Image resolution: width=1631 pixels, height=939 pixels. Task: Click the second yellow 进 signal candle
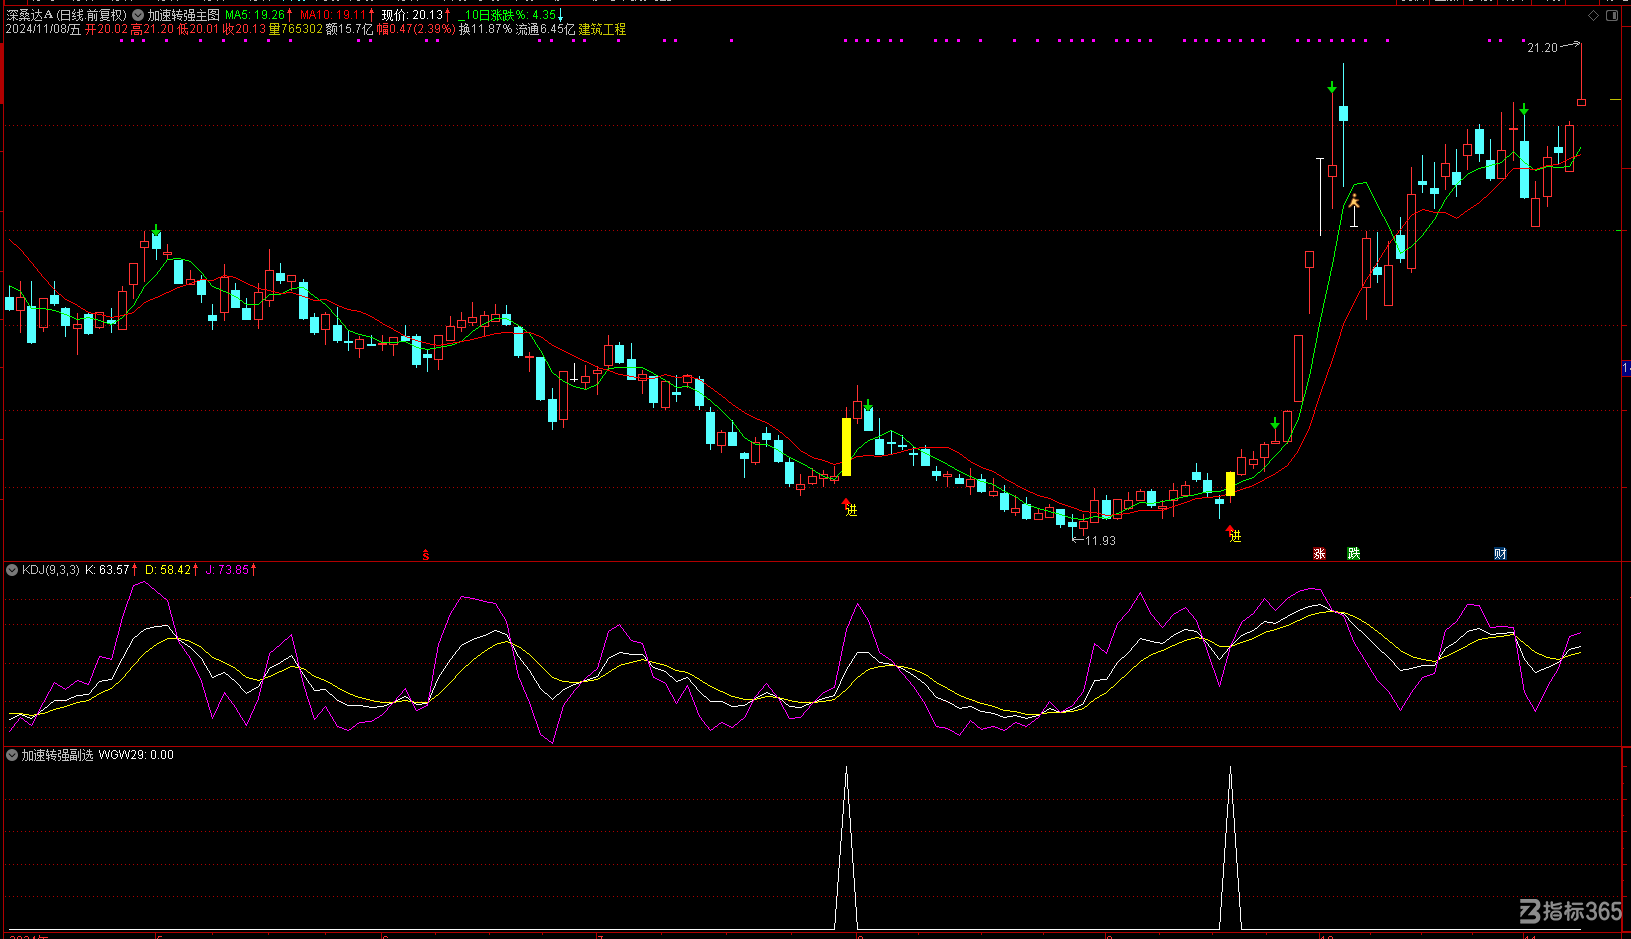click(1230, 484)
